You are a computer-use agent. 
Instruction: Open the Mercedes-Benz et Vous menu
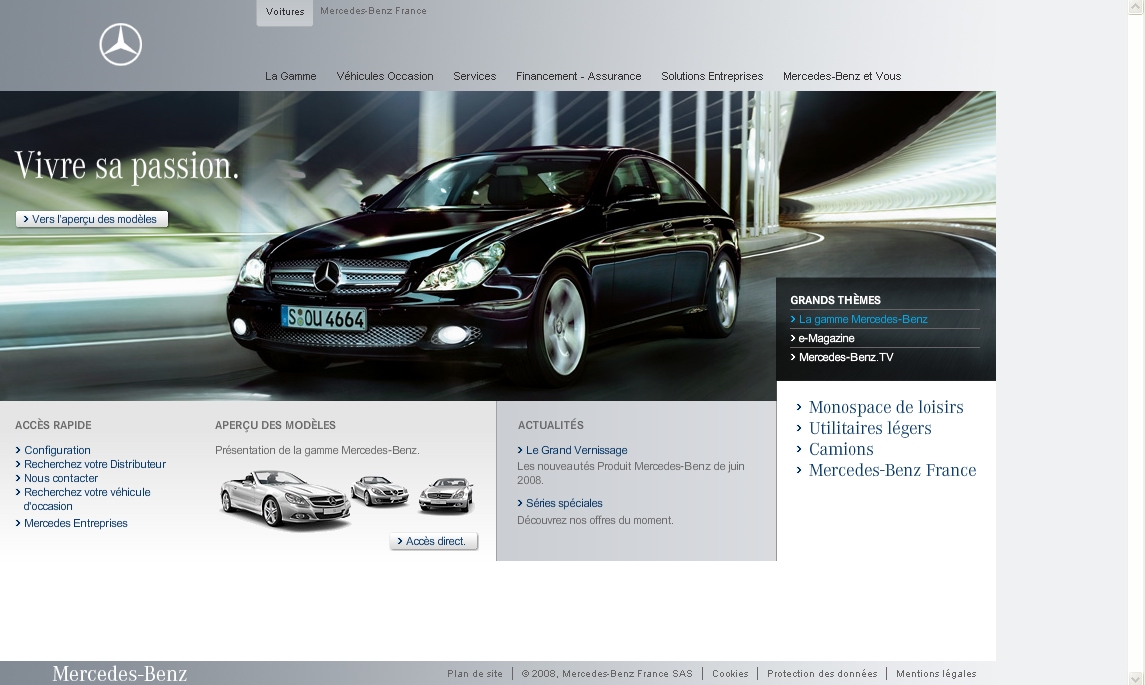click(x=842, y=76)
